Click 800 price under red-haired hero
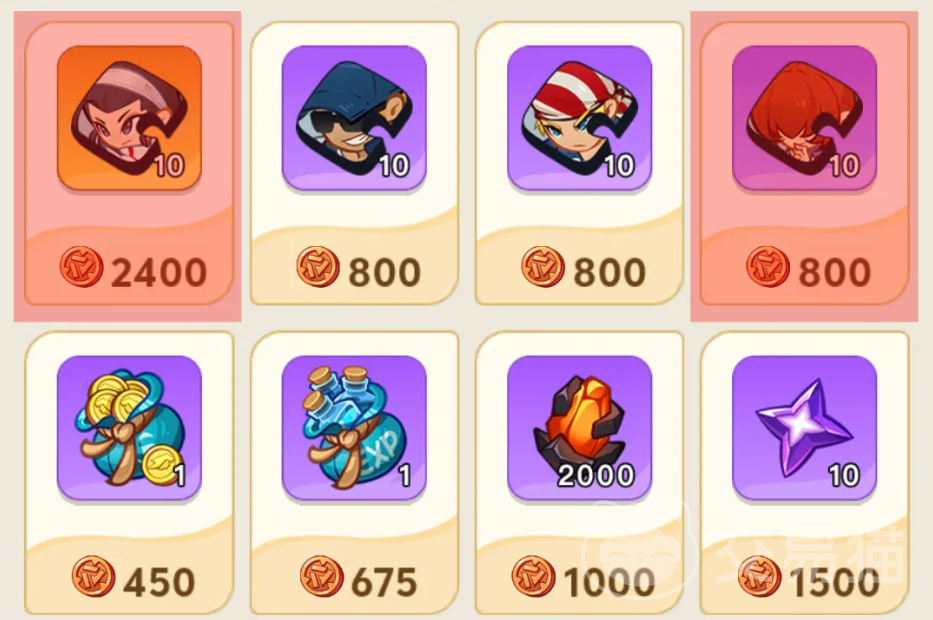Viewport: 933px width, 620px height. coord(834,273)
